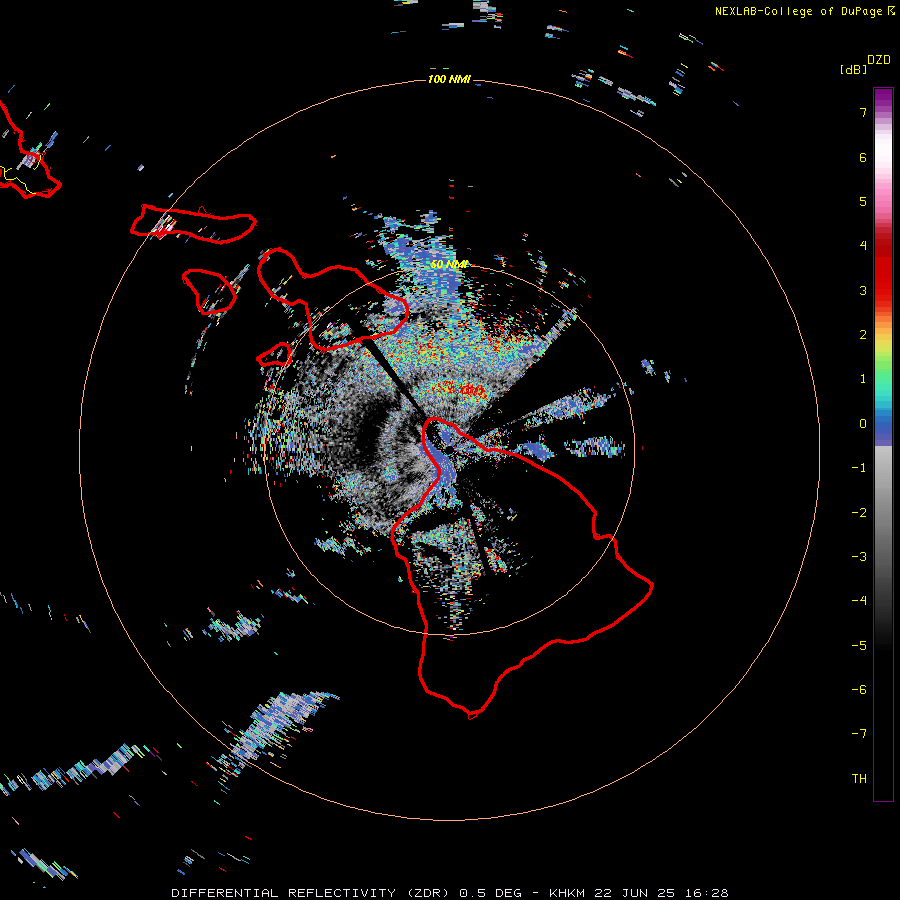Viewport: 900px width, 900px height.
Task: Click the positive 7 value on the legend
Action: [863, 112]
